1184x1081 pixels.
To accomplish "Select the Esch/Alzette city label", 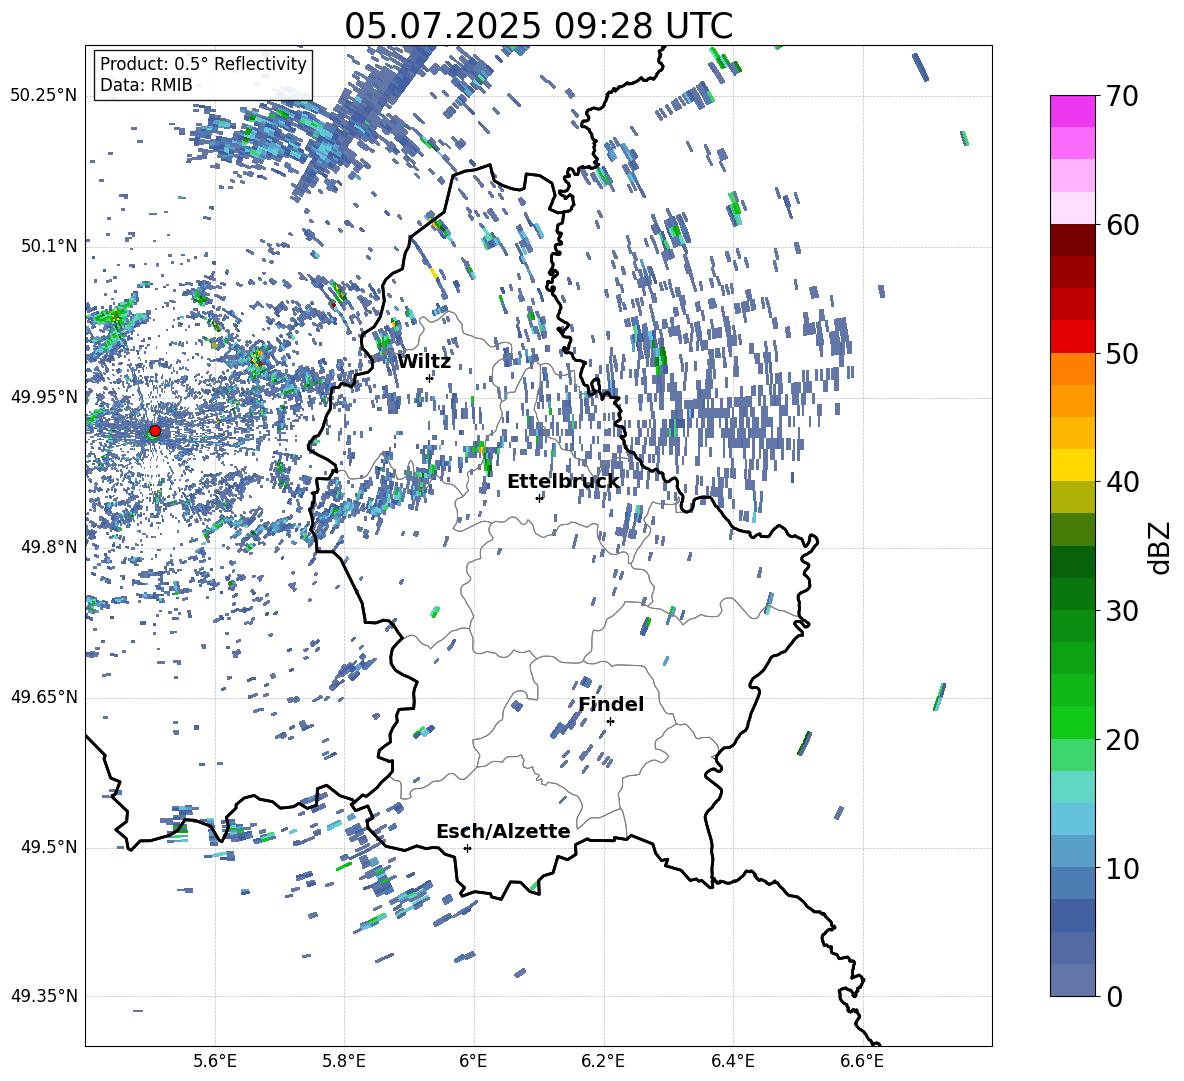I will 503,831.
